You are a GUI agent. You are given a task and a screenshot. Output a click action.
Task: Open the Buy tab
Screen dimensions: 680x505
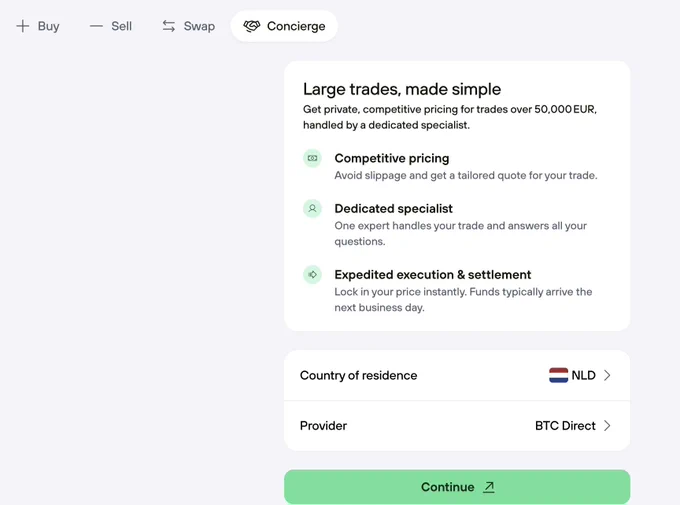tap(38, 26)
